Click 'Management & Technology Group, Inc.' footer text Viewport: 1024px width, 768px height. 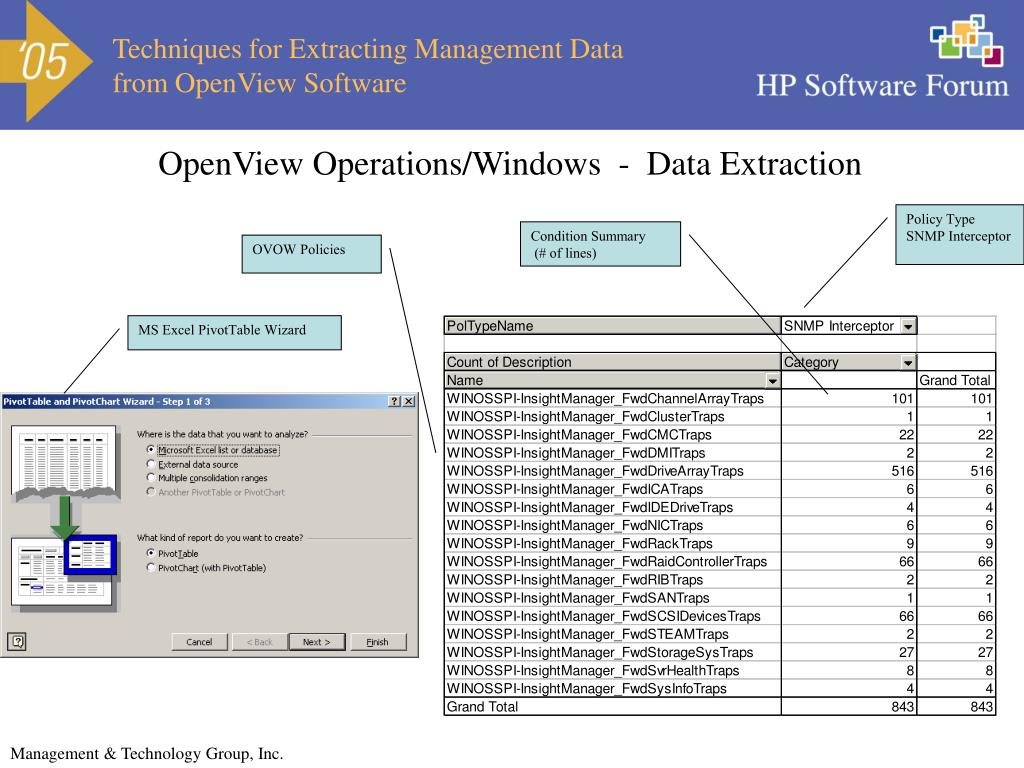[147, 754]
